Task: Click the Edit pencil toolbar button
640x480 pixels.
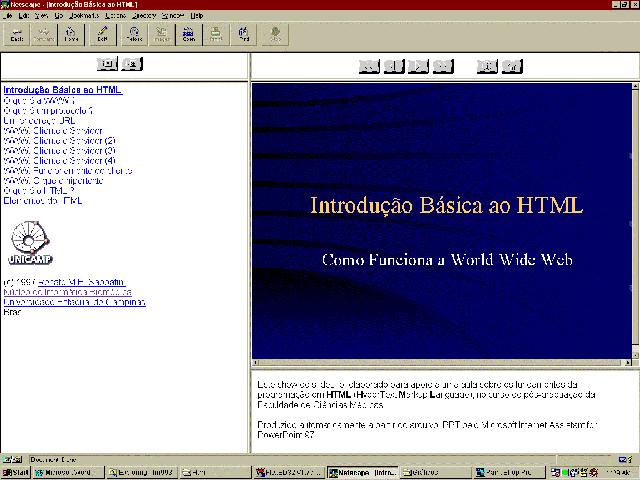Action: point(103,35)
